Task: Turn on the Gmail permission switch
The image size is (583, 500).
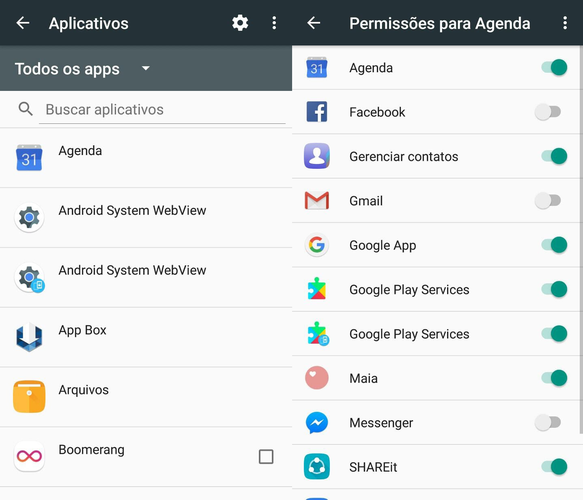Action: coord(548,201)
